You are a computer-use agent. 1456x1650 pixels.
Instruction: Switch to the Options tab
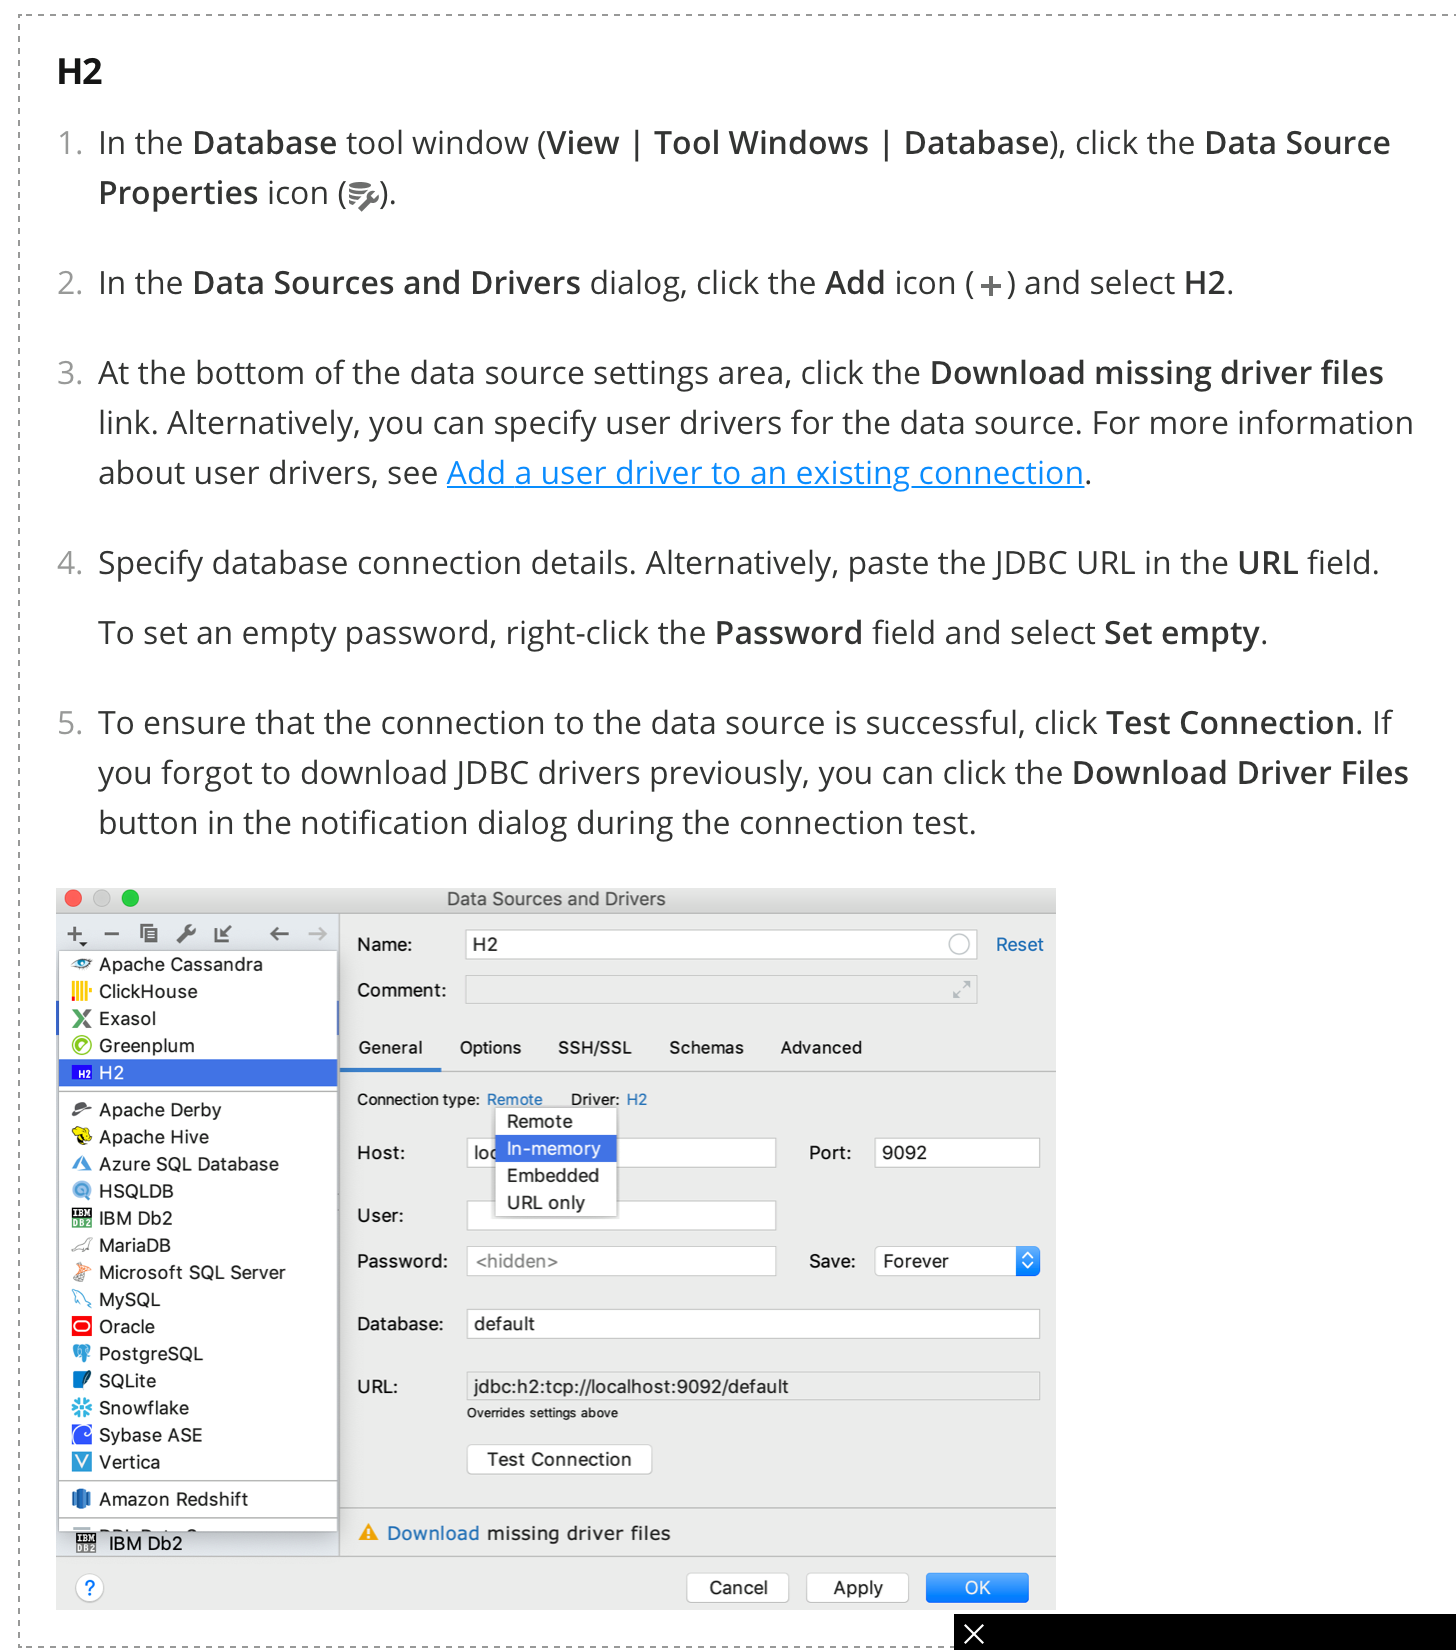pyautogui.click(x=490, y=1048)
